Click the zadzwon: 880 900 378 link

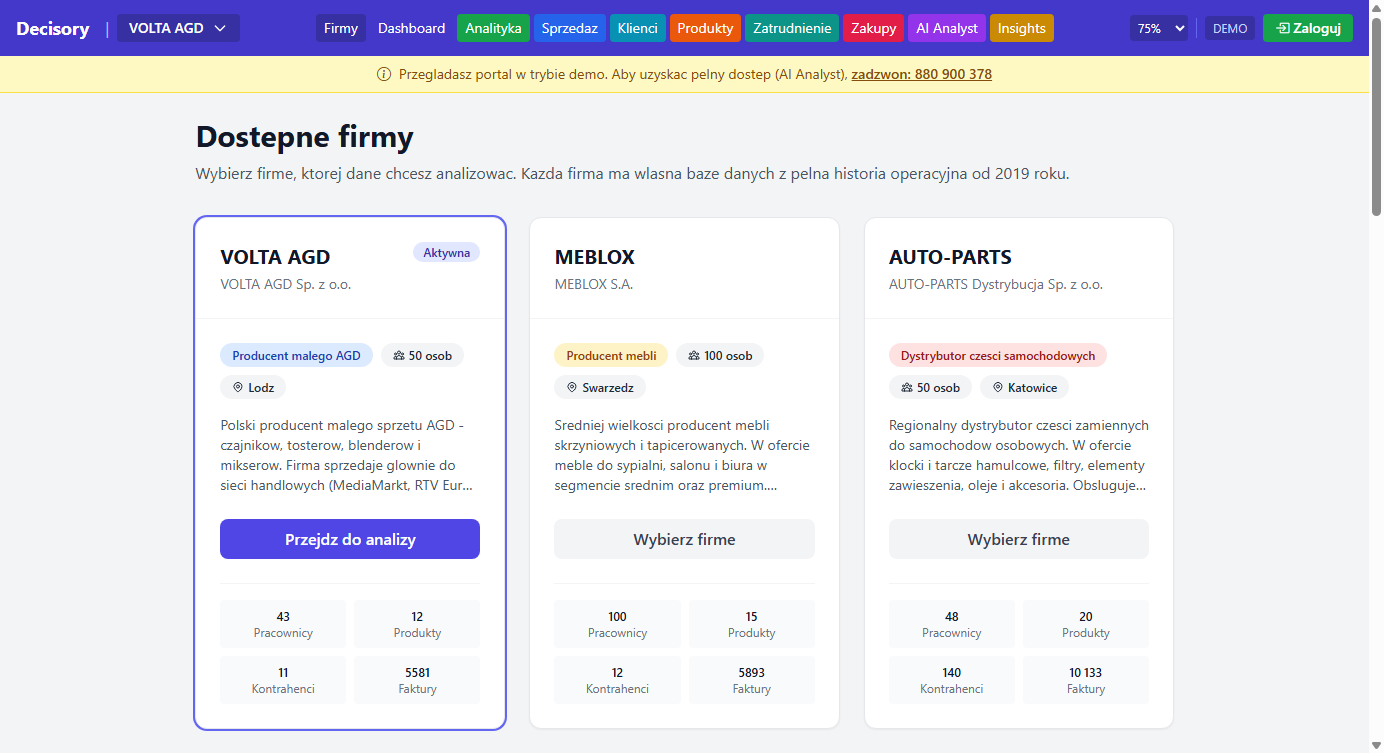click(921, 74)
